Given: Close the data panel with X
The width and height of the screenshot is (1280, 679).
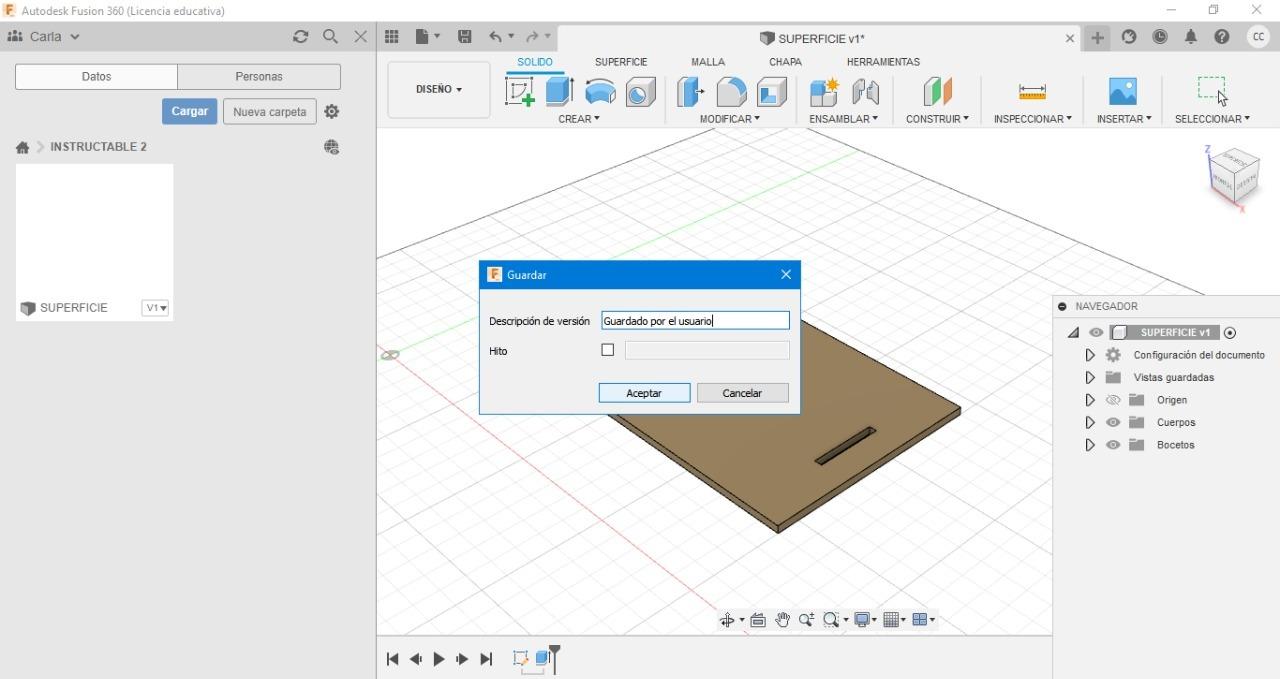Looking at the screenshot, I should (x=361, y=36).
